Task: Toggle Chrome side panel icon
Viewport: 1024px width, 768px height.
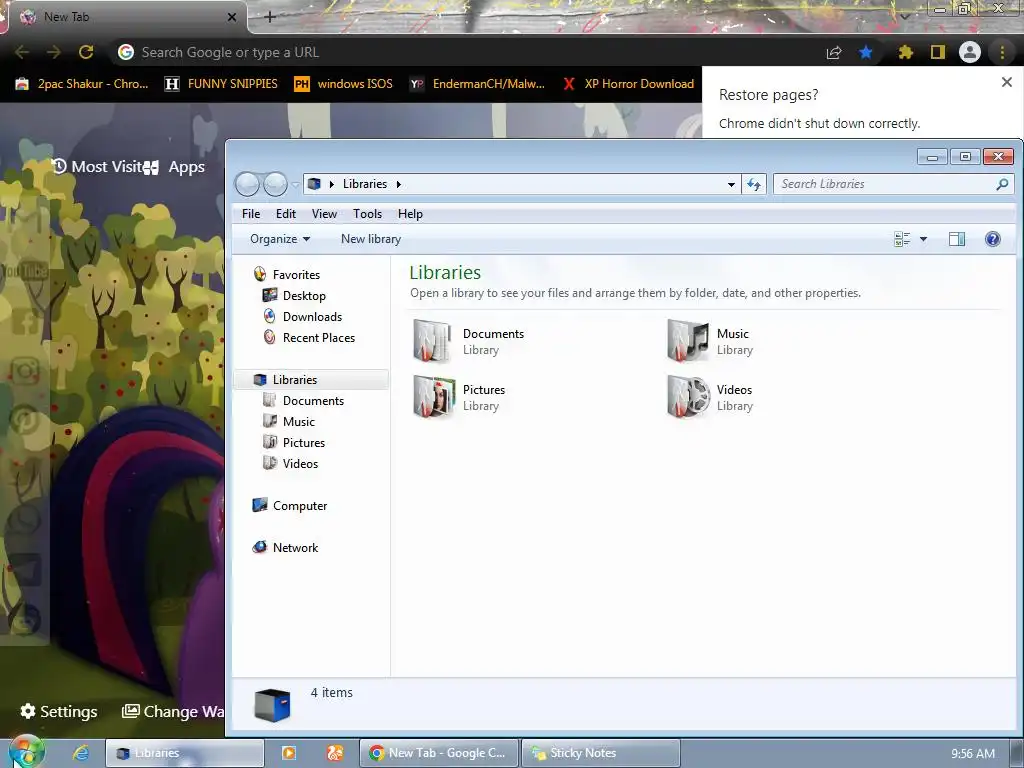Action: [x=938, y=52]
